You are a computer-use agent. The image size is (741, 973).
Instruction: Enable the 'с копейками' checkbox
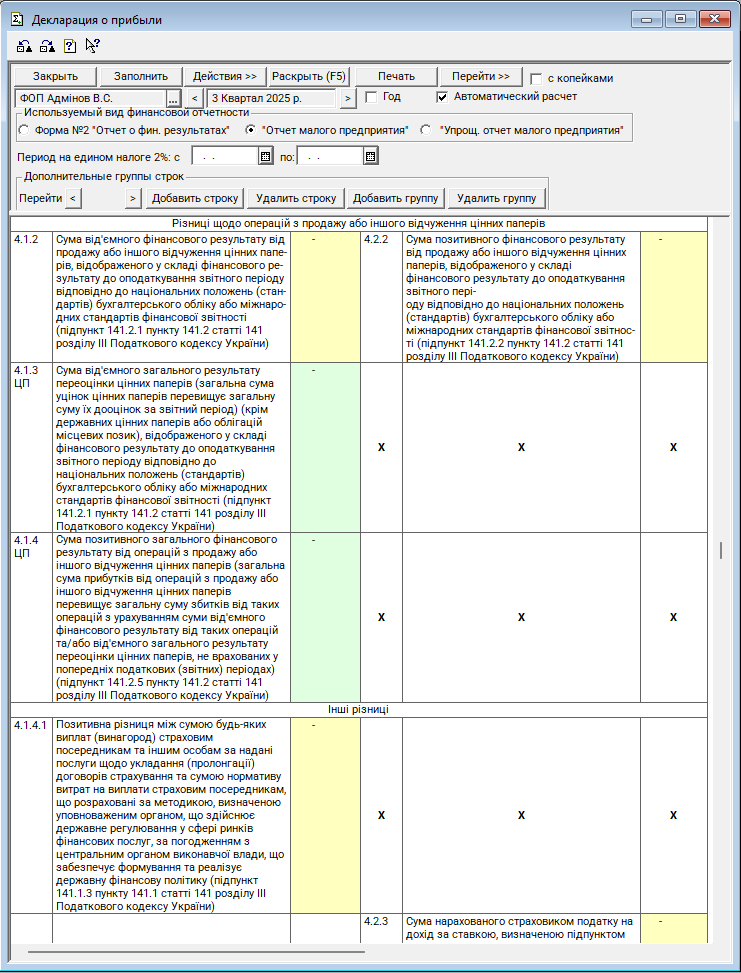[x=536, y=78]
